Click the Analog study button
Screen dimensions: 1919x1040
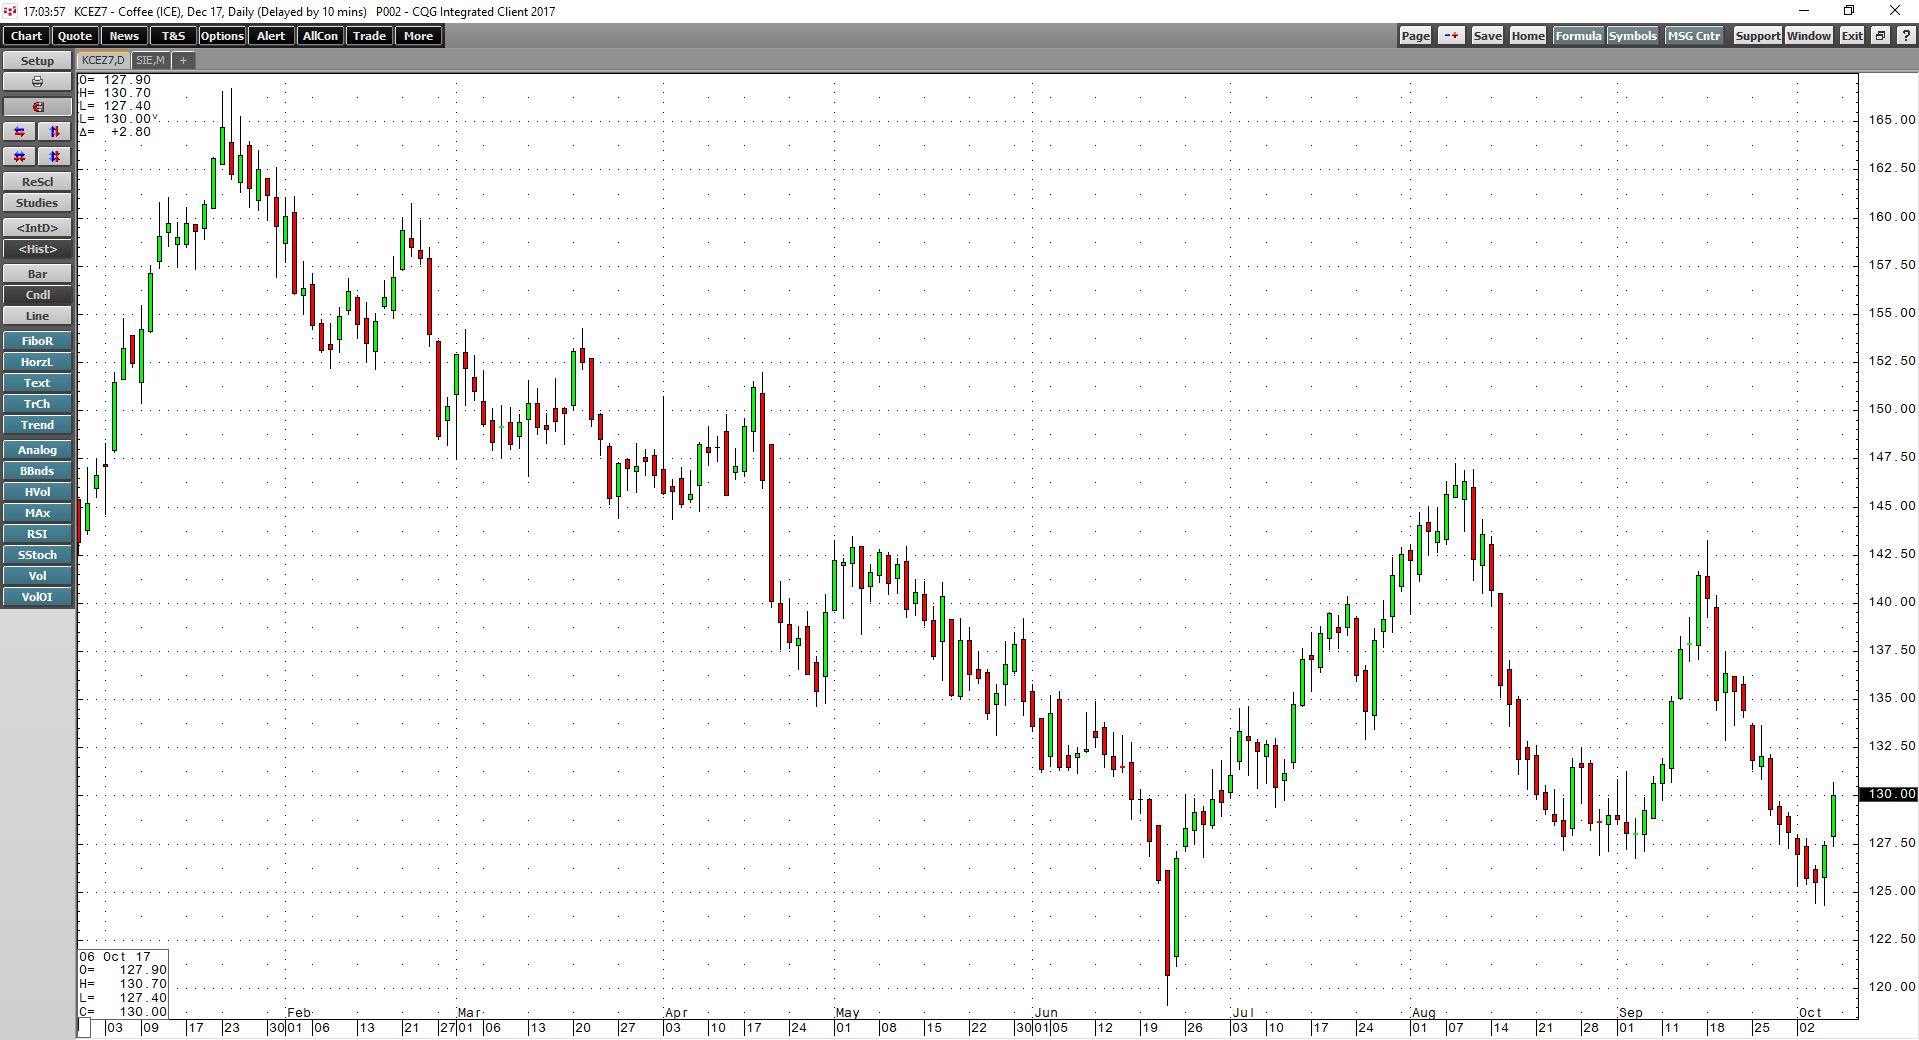(x=37, y=450)
